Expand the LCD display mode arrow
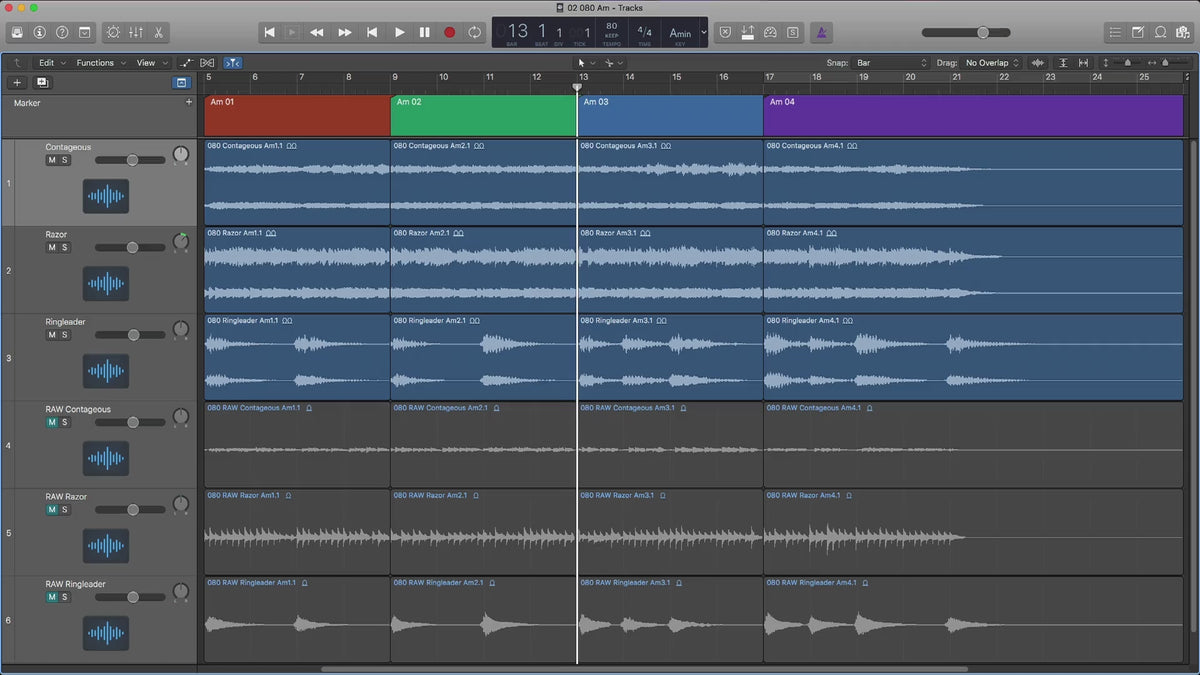The height and width of the screenshot is (675, 1200). (x=704, y=32)
